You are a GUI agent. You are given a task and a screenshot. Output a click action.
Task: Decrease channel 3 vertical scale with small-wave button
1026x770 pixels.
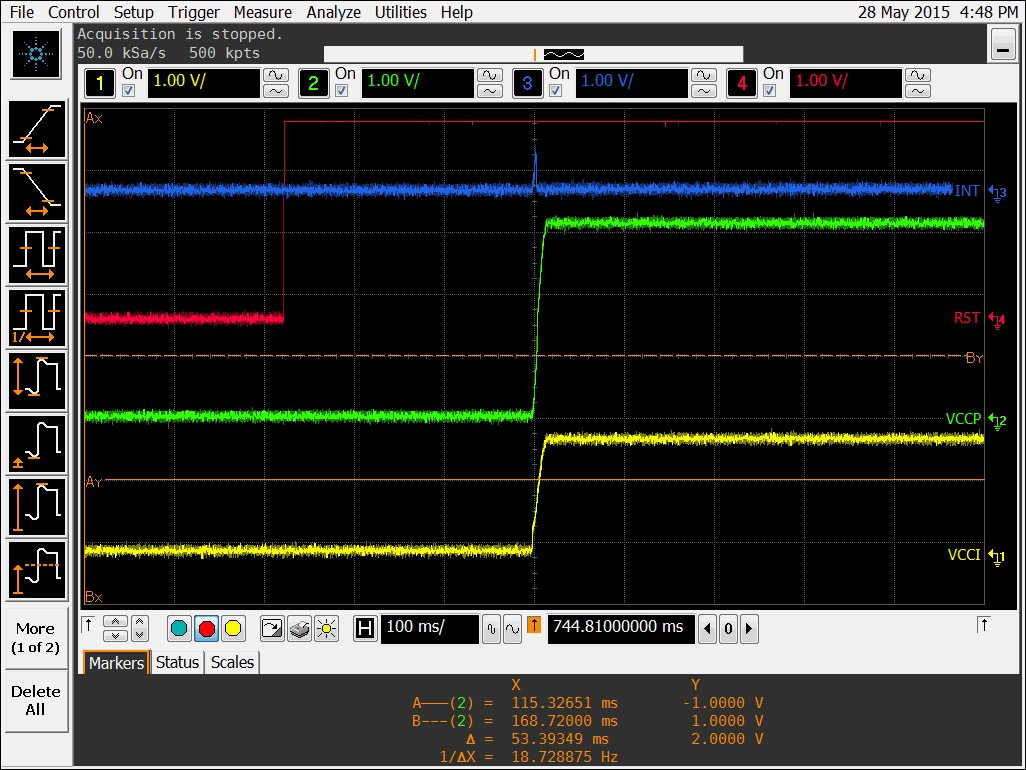(x=703, y=91)
